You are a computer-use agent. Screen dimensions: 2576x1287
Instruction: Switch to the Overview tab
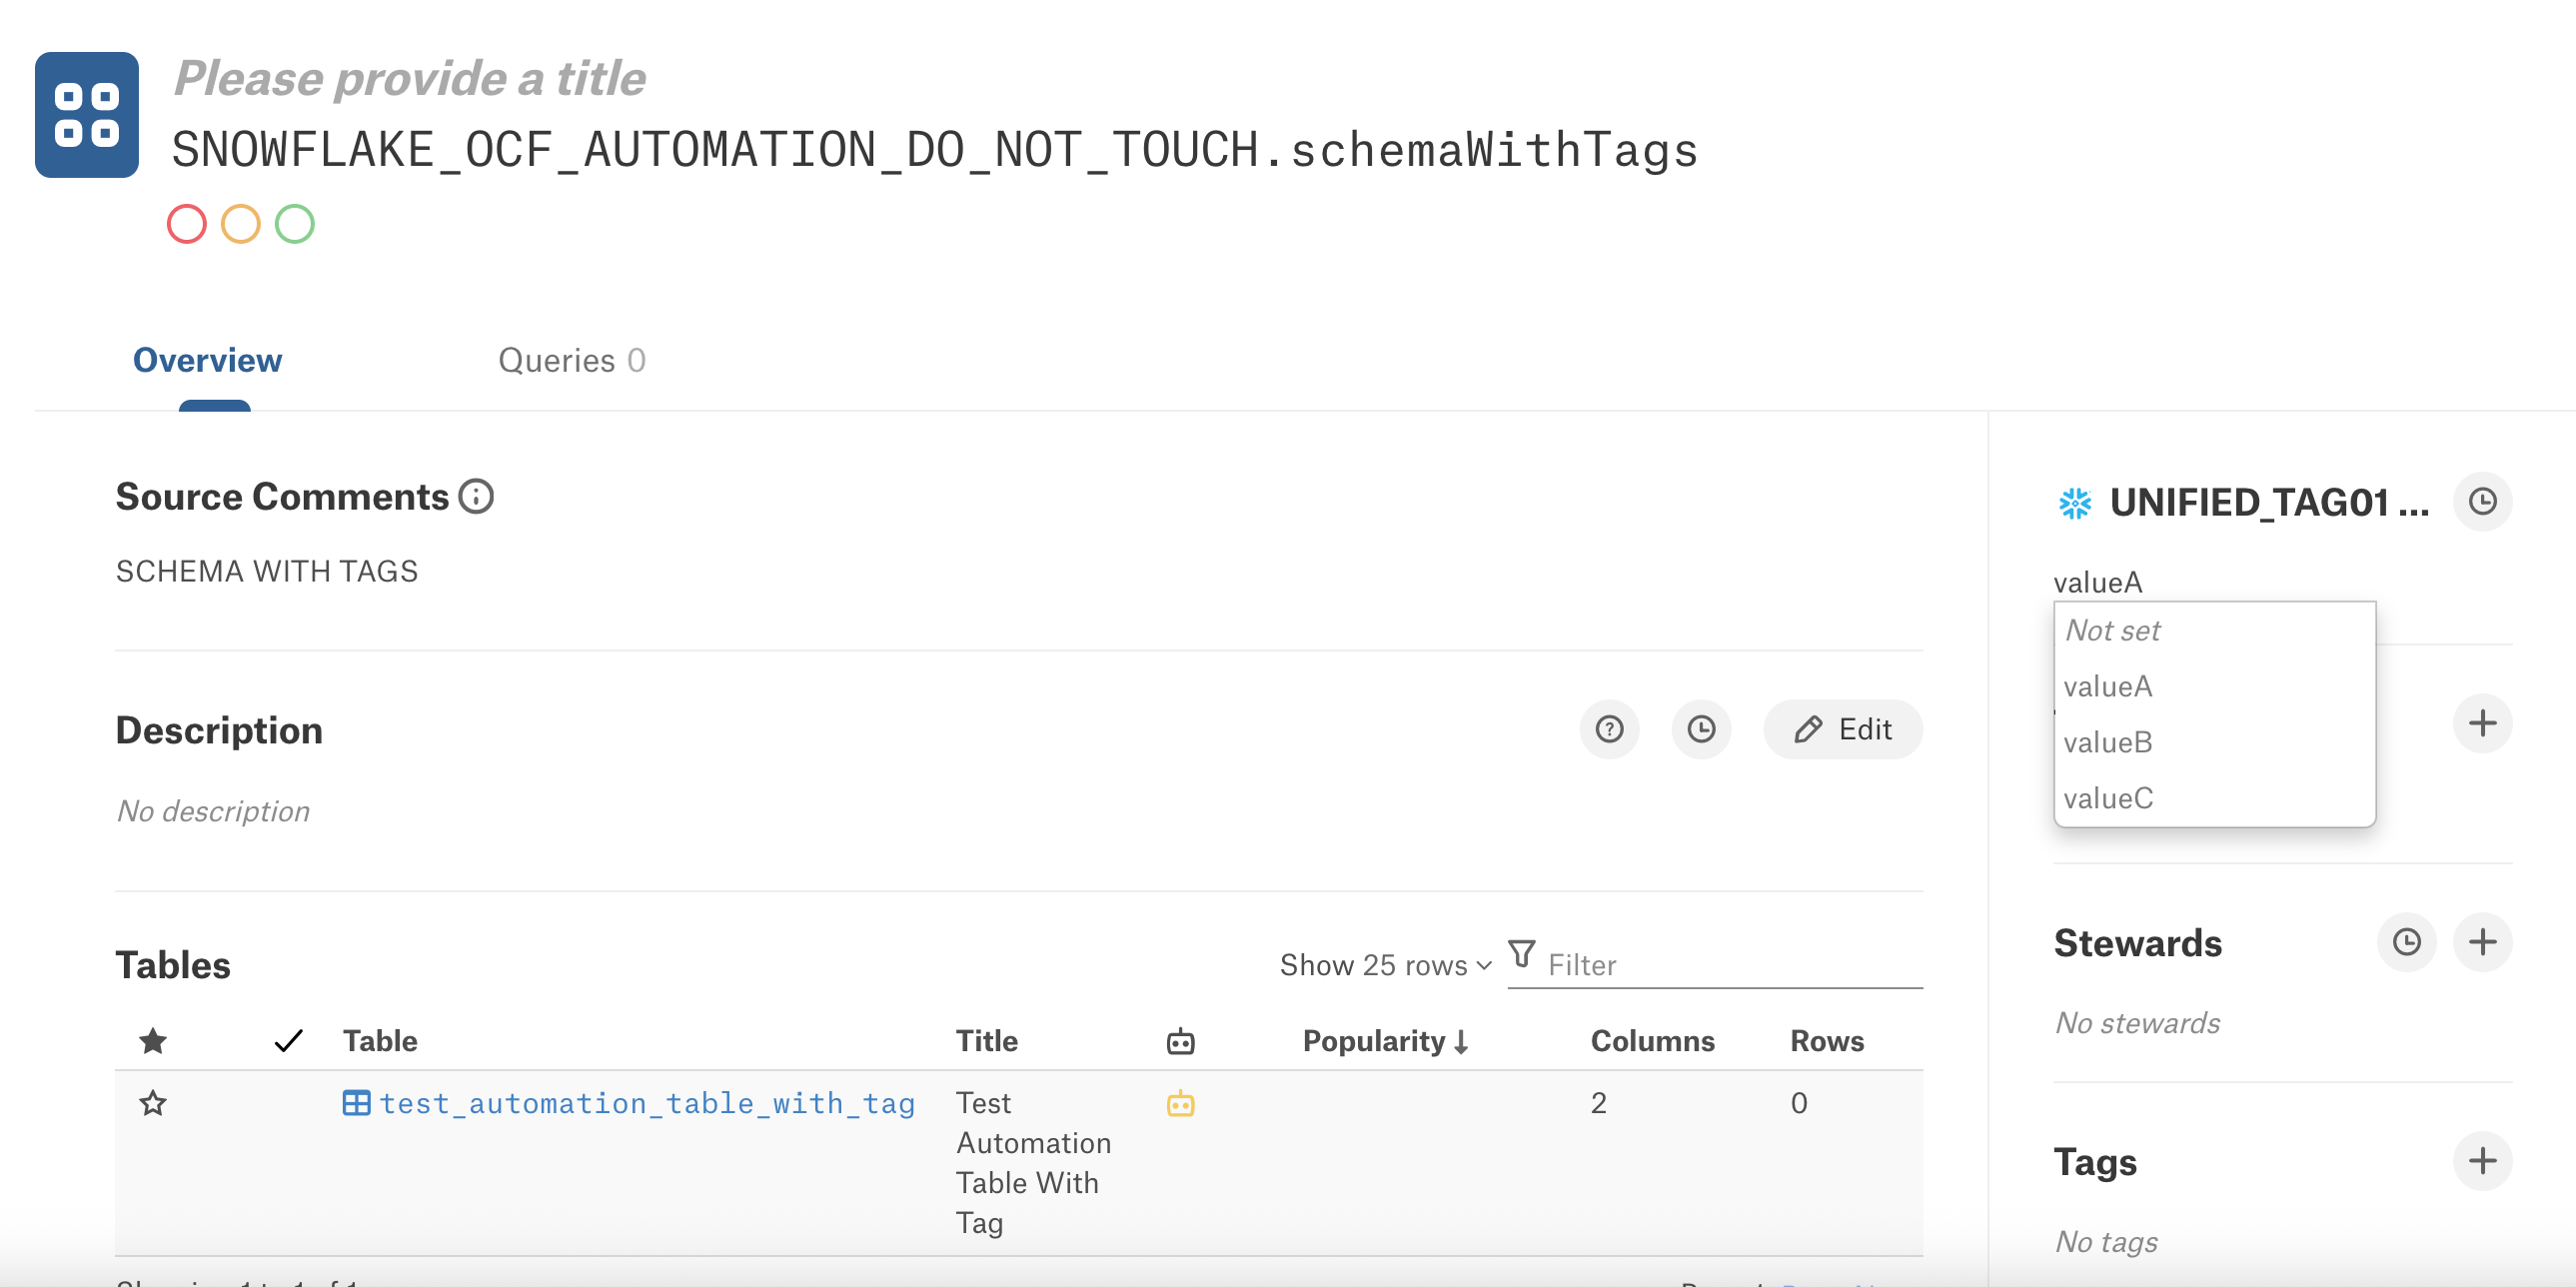(x=208, y=360)
